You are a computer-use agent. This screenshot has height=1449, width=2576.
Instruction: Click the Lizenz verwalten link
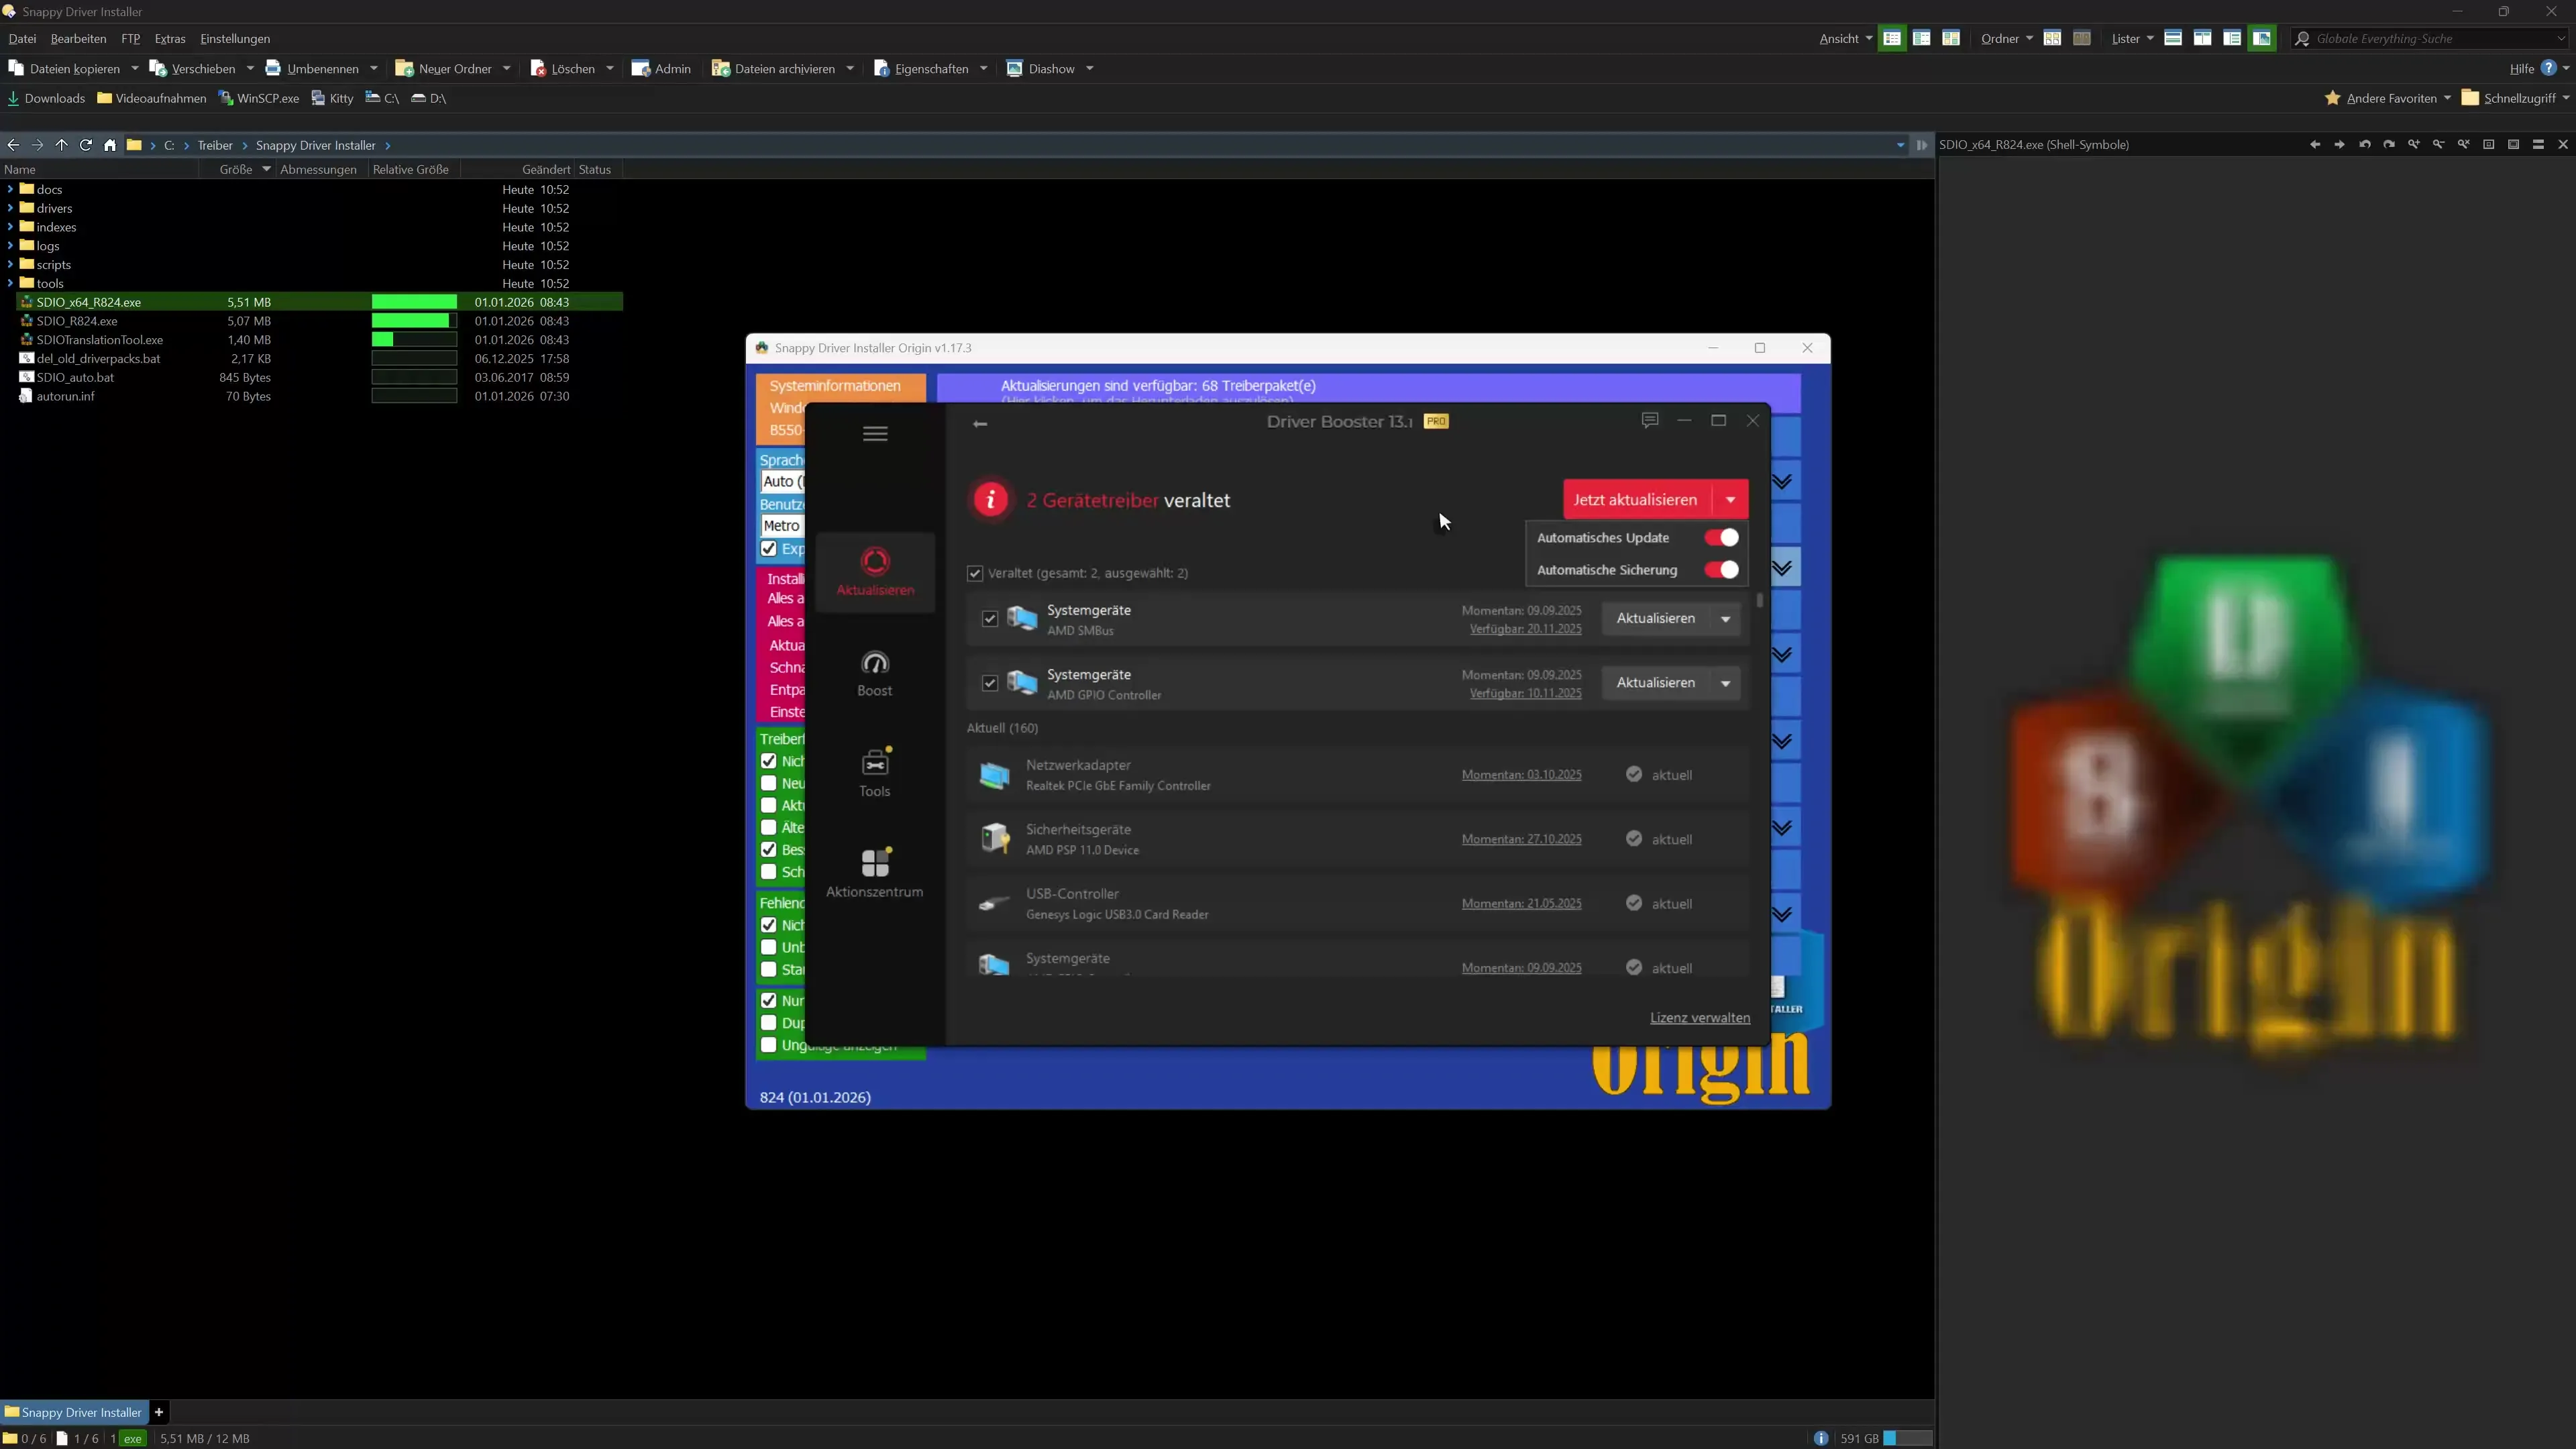coord(1700,1017)
